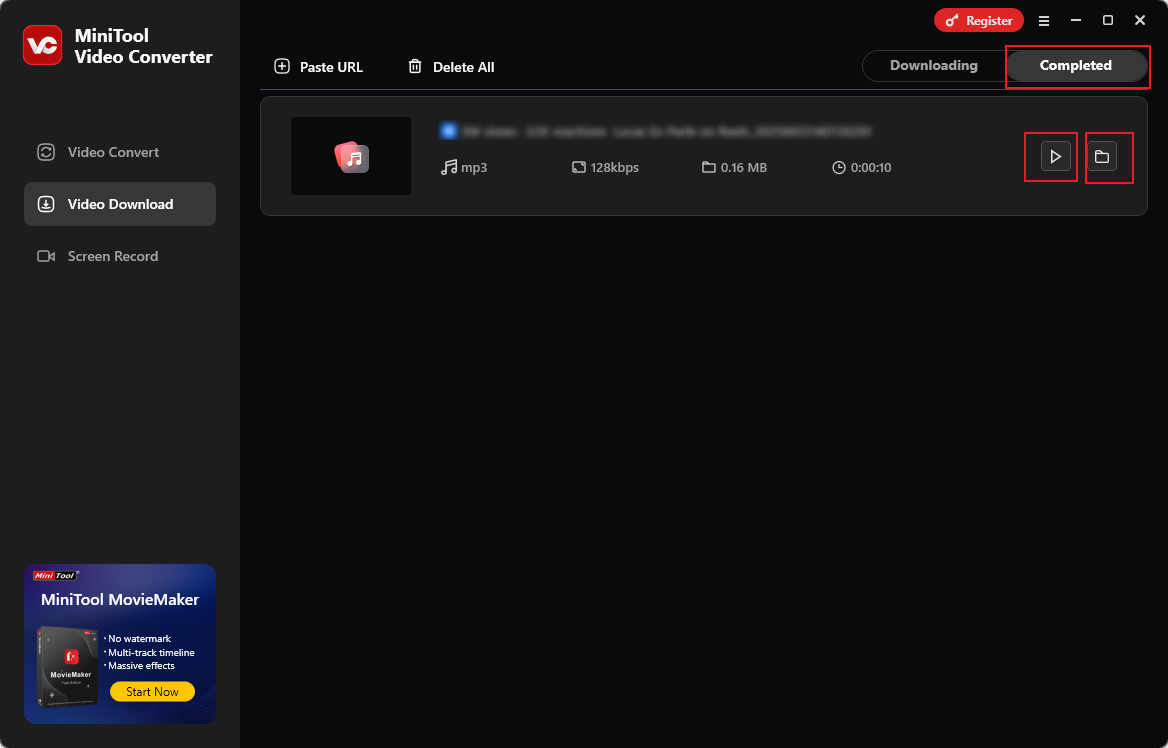Viewport: 1168px width, 748px height.
Task: Click the 'No watermark' text in ad
Action: click(137, 638)
